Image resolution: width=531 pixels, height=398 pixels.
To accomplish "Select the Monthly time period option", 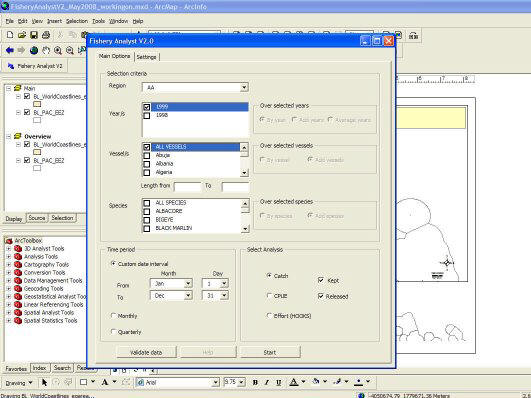I will point(113,316).
